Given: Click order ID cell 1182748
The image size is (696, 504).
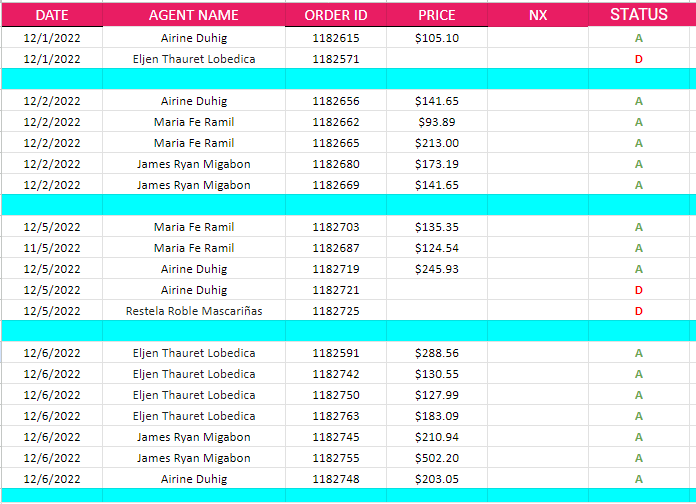Looking at the screenshot, I should 335,479.
